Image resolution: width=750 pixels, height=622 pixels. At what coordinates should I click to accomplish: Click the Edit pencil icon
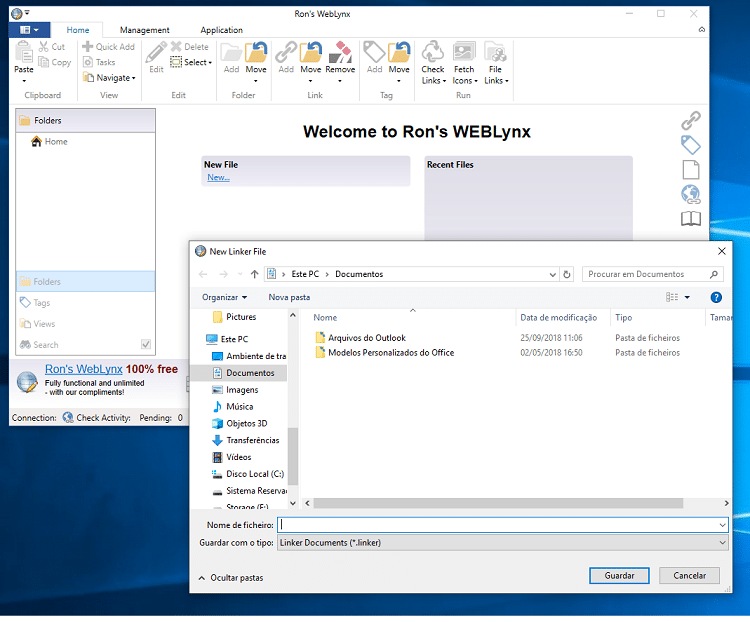[x=156, y=52]
